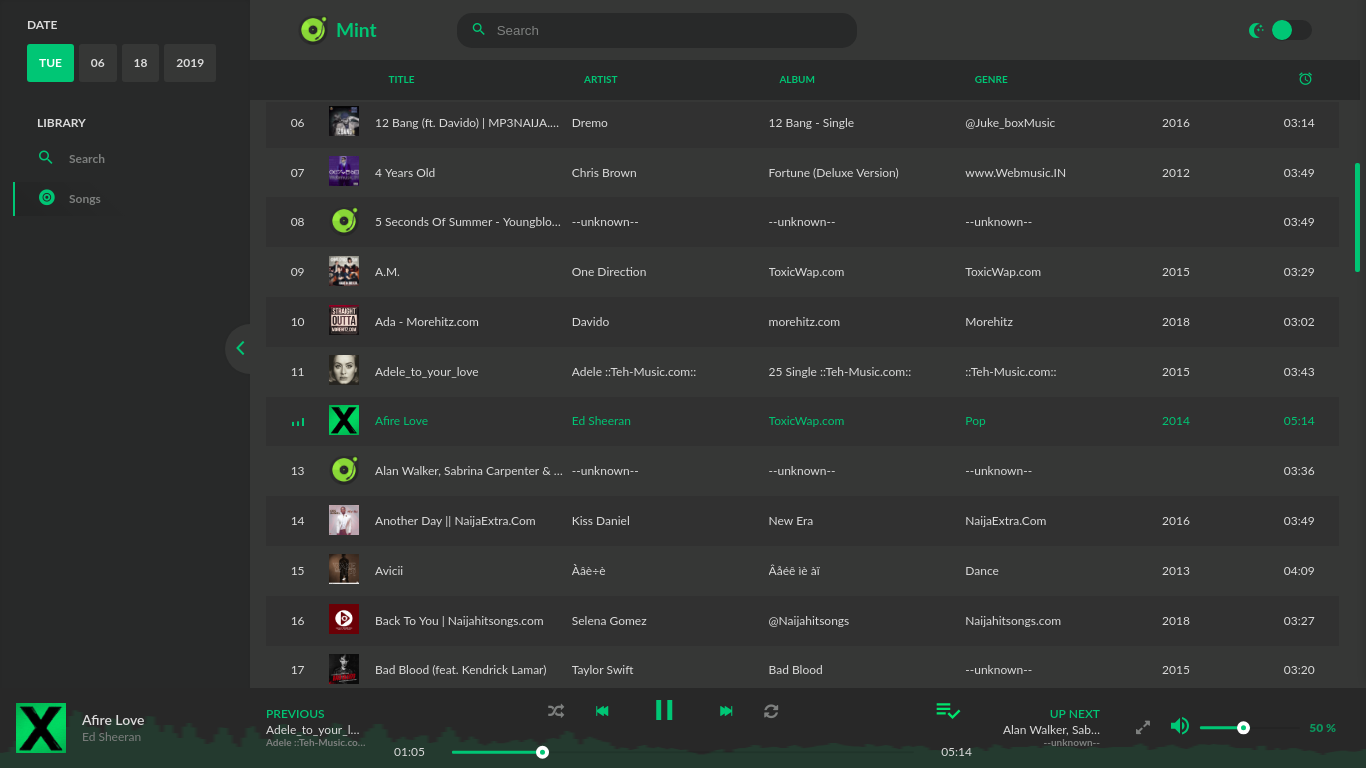The image size is (1366, 768).
Task: Click the Afire Love album art in player bar
Action: pyautogui.click(x=41, y=728)
